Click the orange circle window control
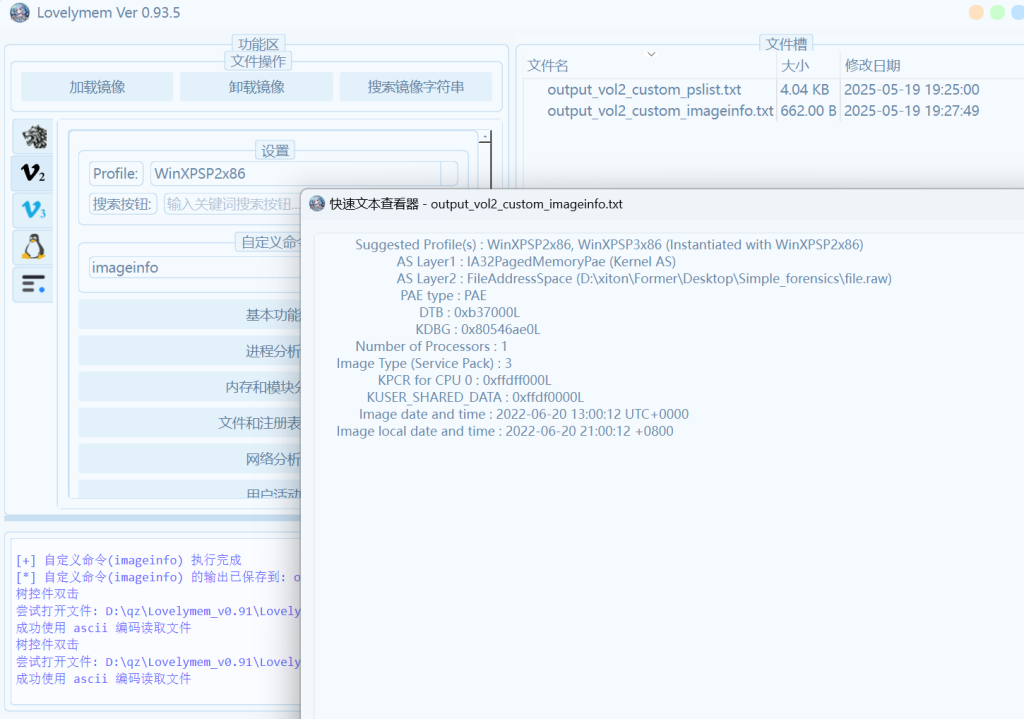 point(977,13)
